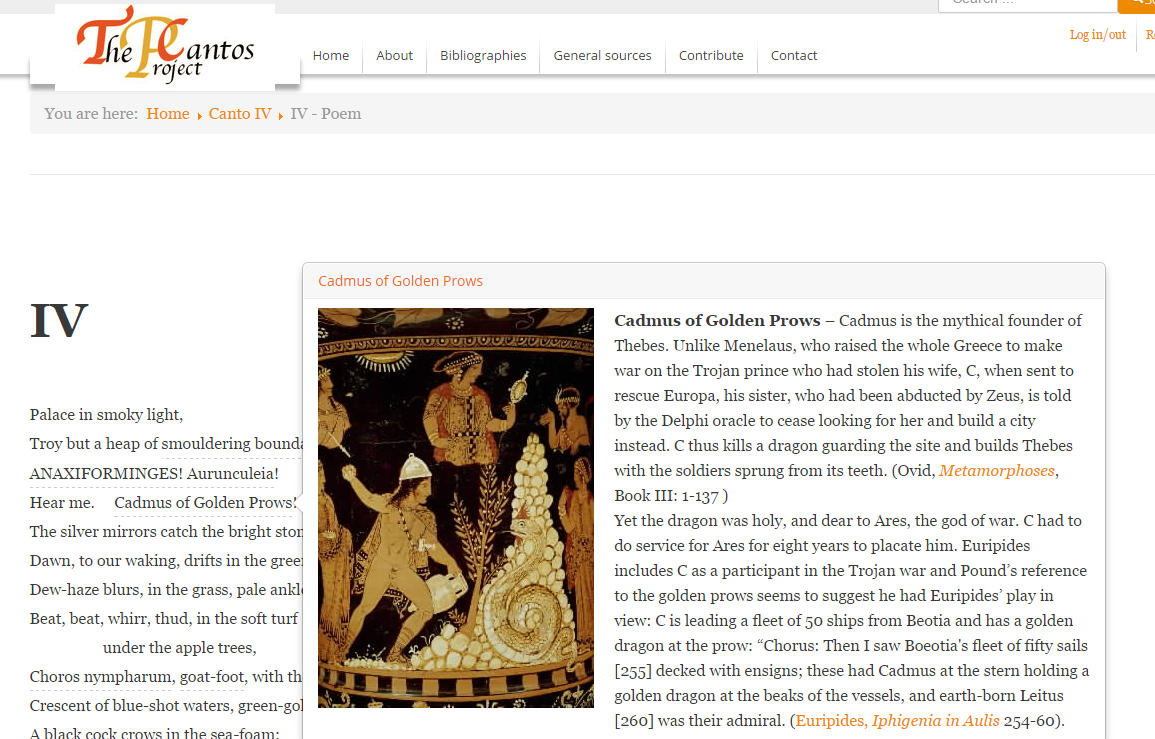This screenshot has width=1155, height=739.
Task: Click the Metamorphoses link in the popup
Action: (997, 471)
